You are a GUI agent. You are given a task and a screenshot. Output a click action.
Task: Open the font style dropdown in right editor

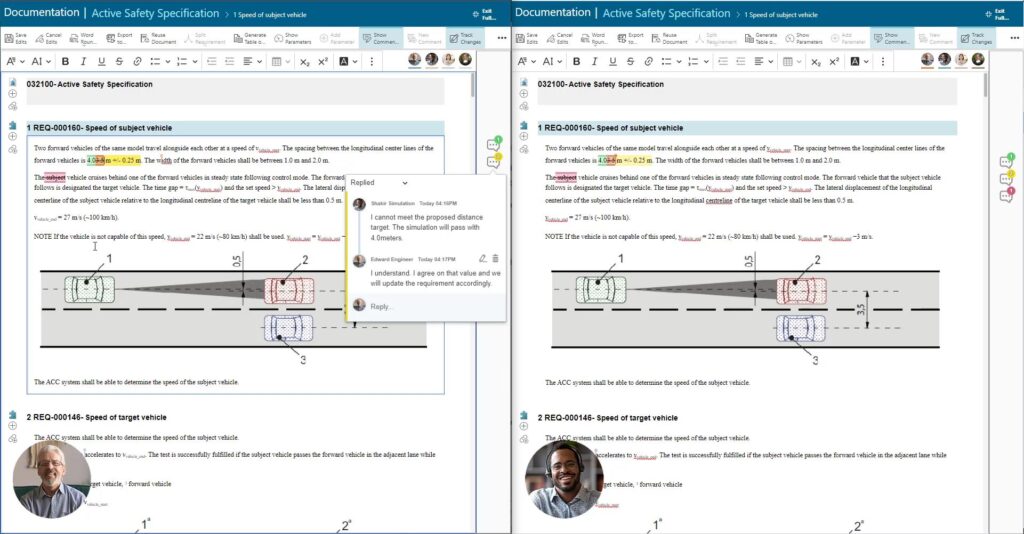(x=526, y=61)
